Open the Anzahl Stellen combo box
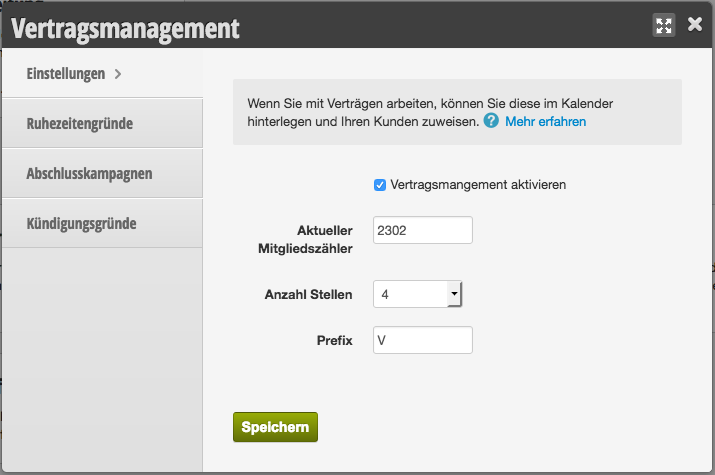The height and width of the screenshot is (475, 715). (x=418, y=294)
